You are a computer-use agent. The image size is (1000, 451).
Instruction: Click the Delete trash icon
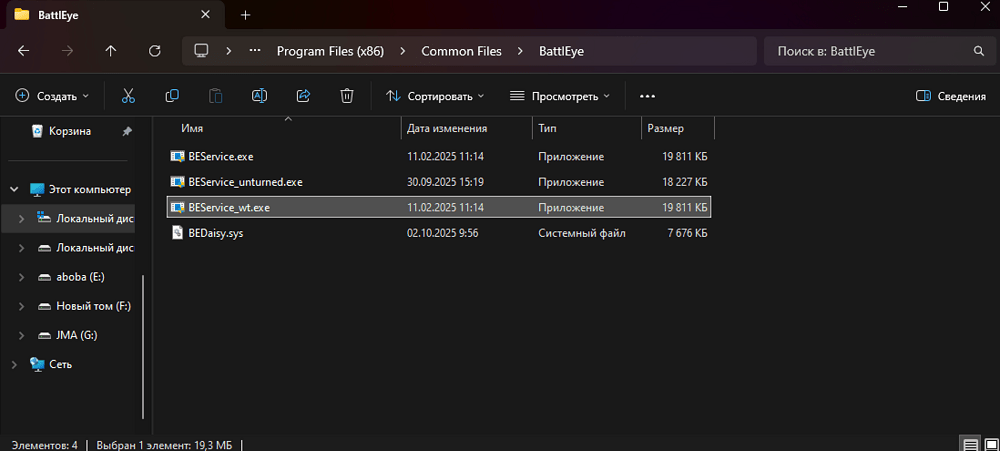[x=347, y=96]
